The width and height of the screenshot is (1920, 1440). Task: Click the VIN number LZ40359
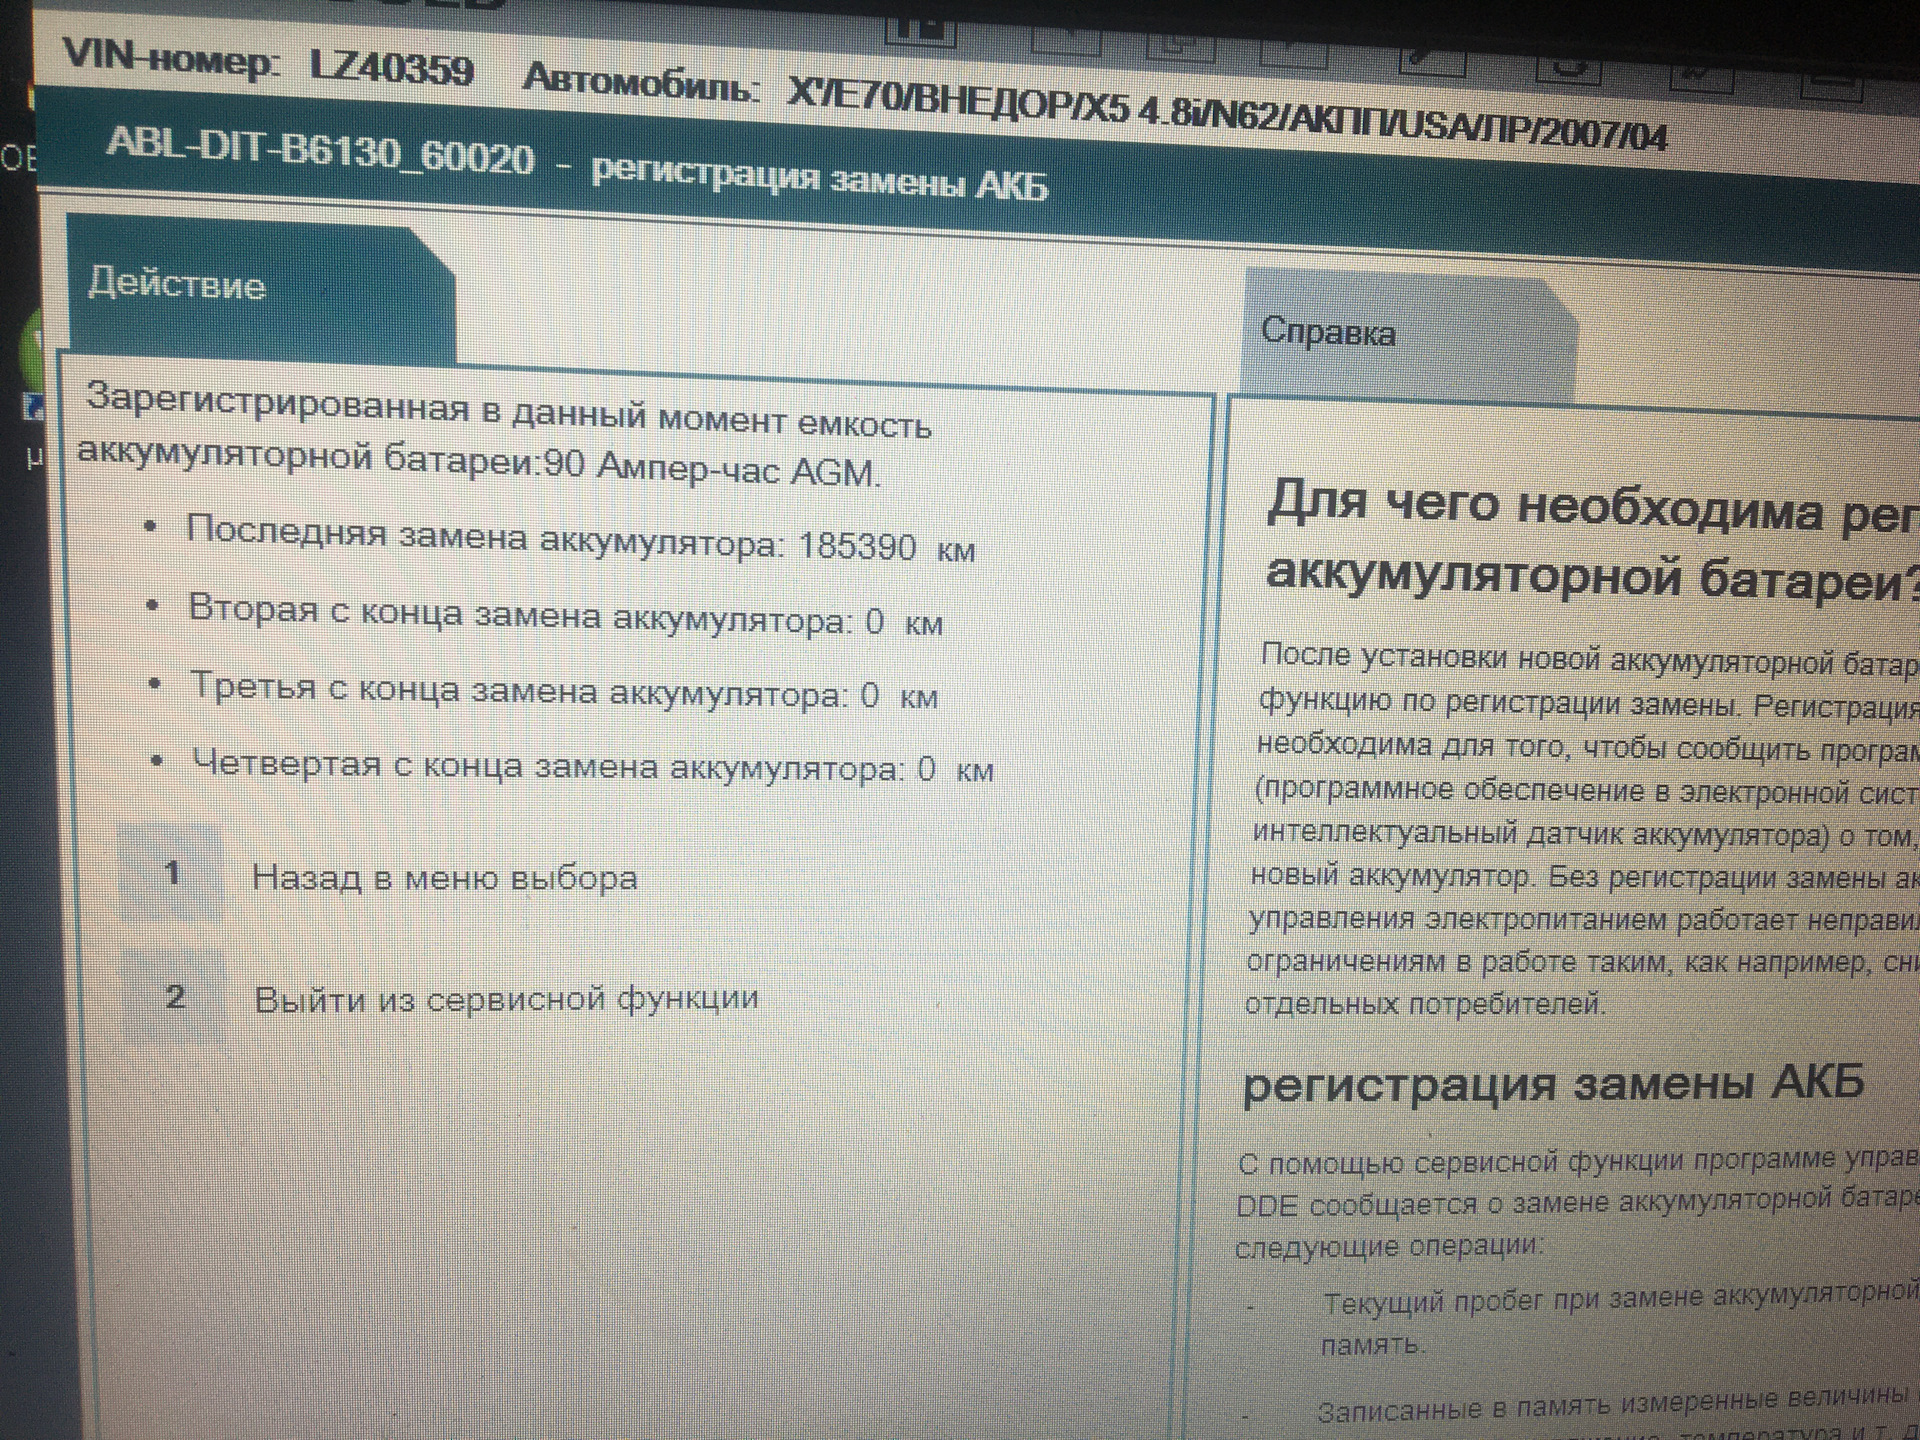[x=391, y=68]
